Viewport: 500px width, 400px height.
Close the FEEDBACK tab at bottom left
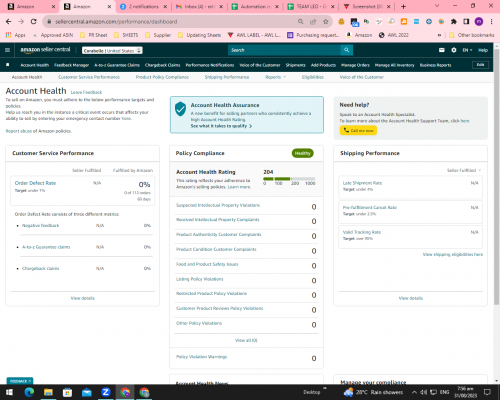pyautogui.click(x=30, y=381)
